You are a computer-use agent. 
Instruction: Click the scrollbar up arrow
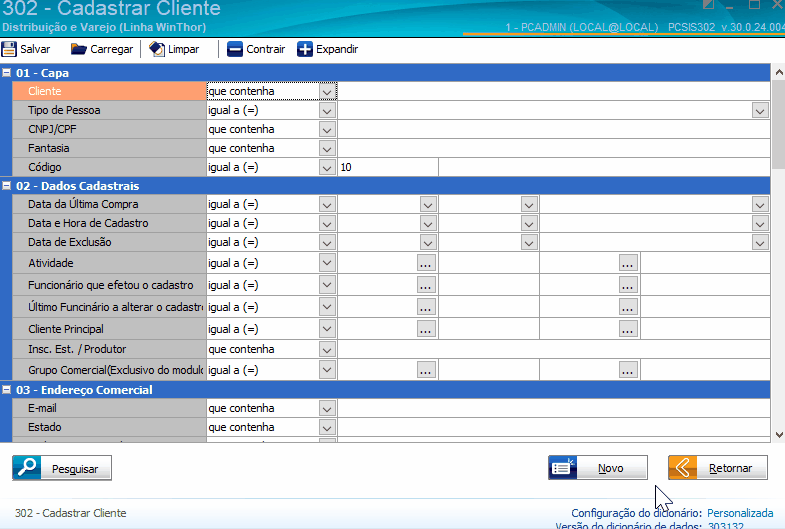point(779,73)
